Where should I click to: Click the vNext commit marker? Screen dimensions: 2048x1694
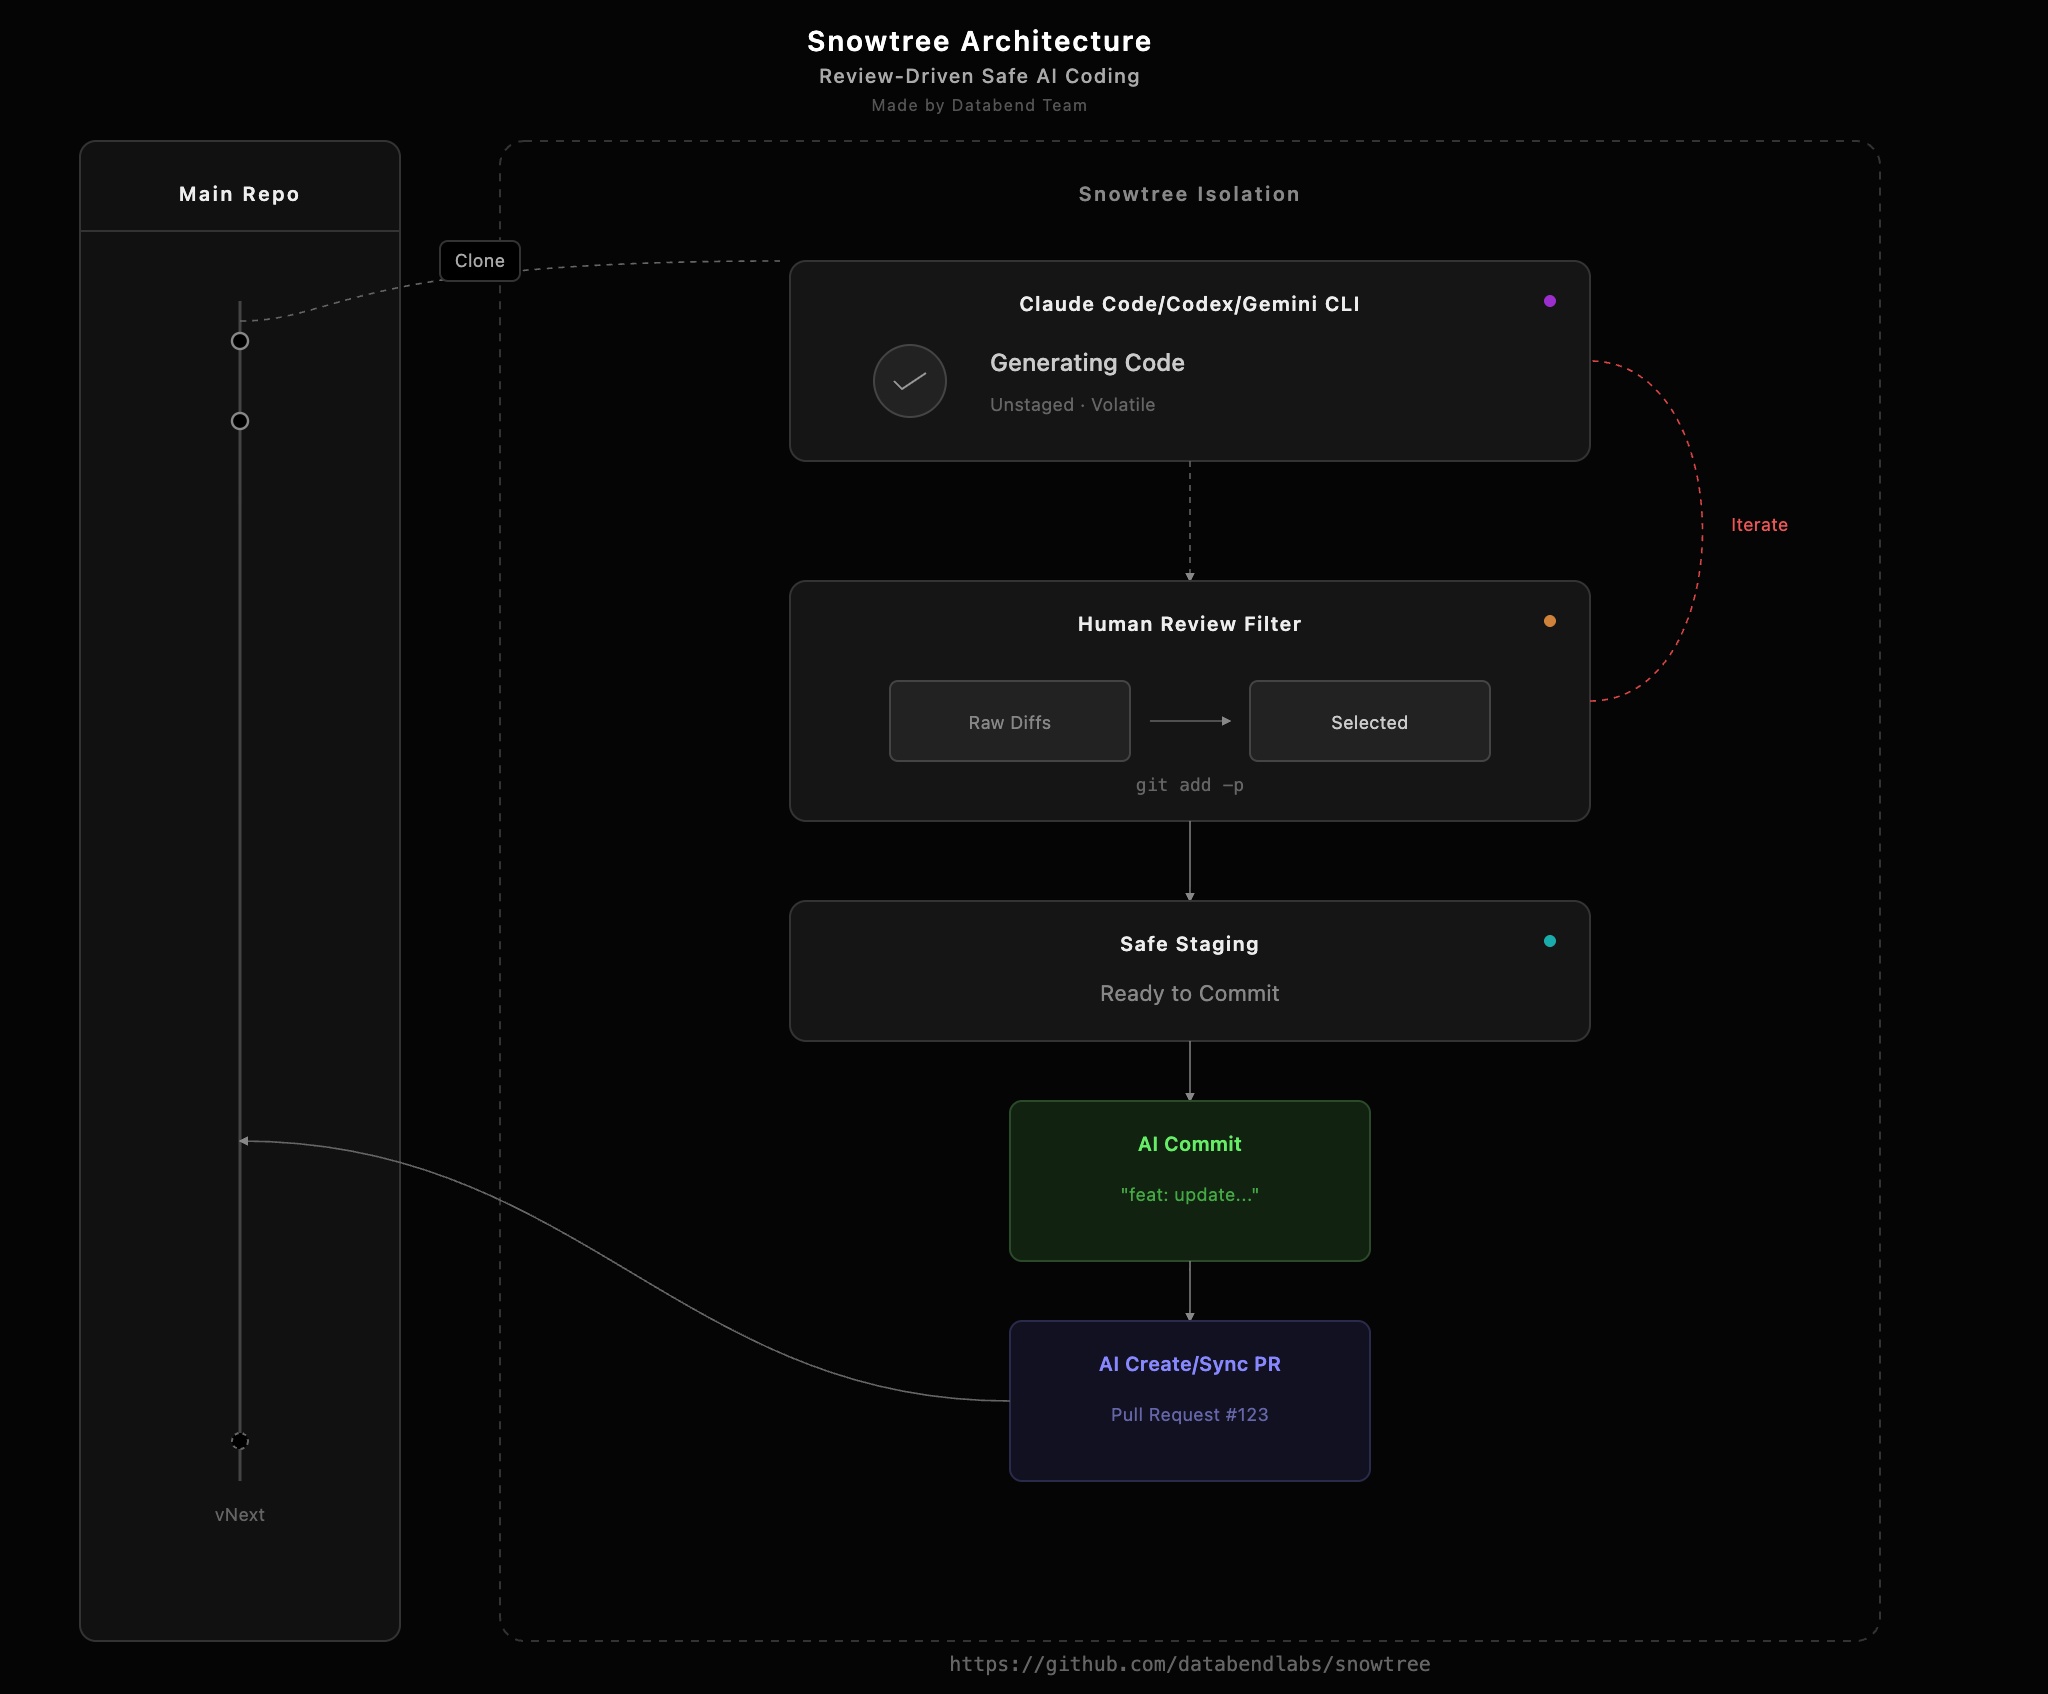click(x=240, y=1440)
